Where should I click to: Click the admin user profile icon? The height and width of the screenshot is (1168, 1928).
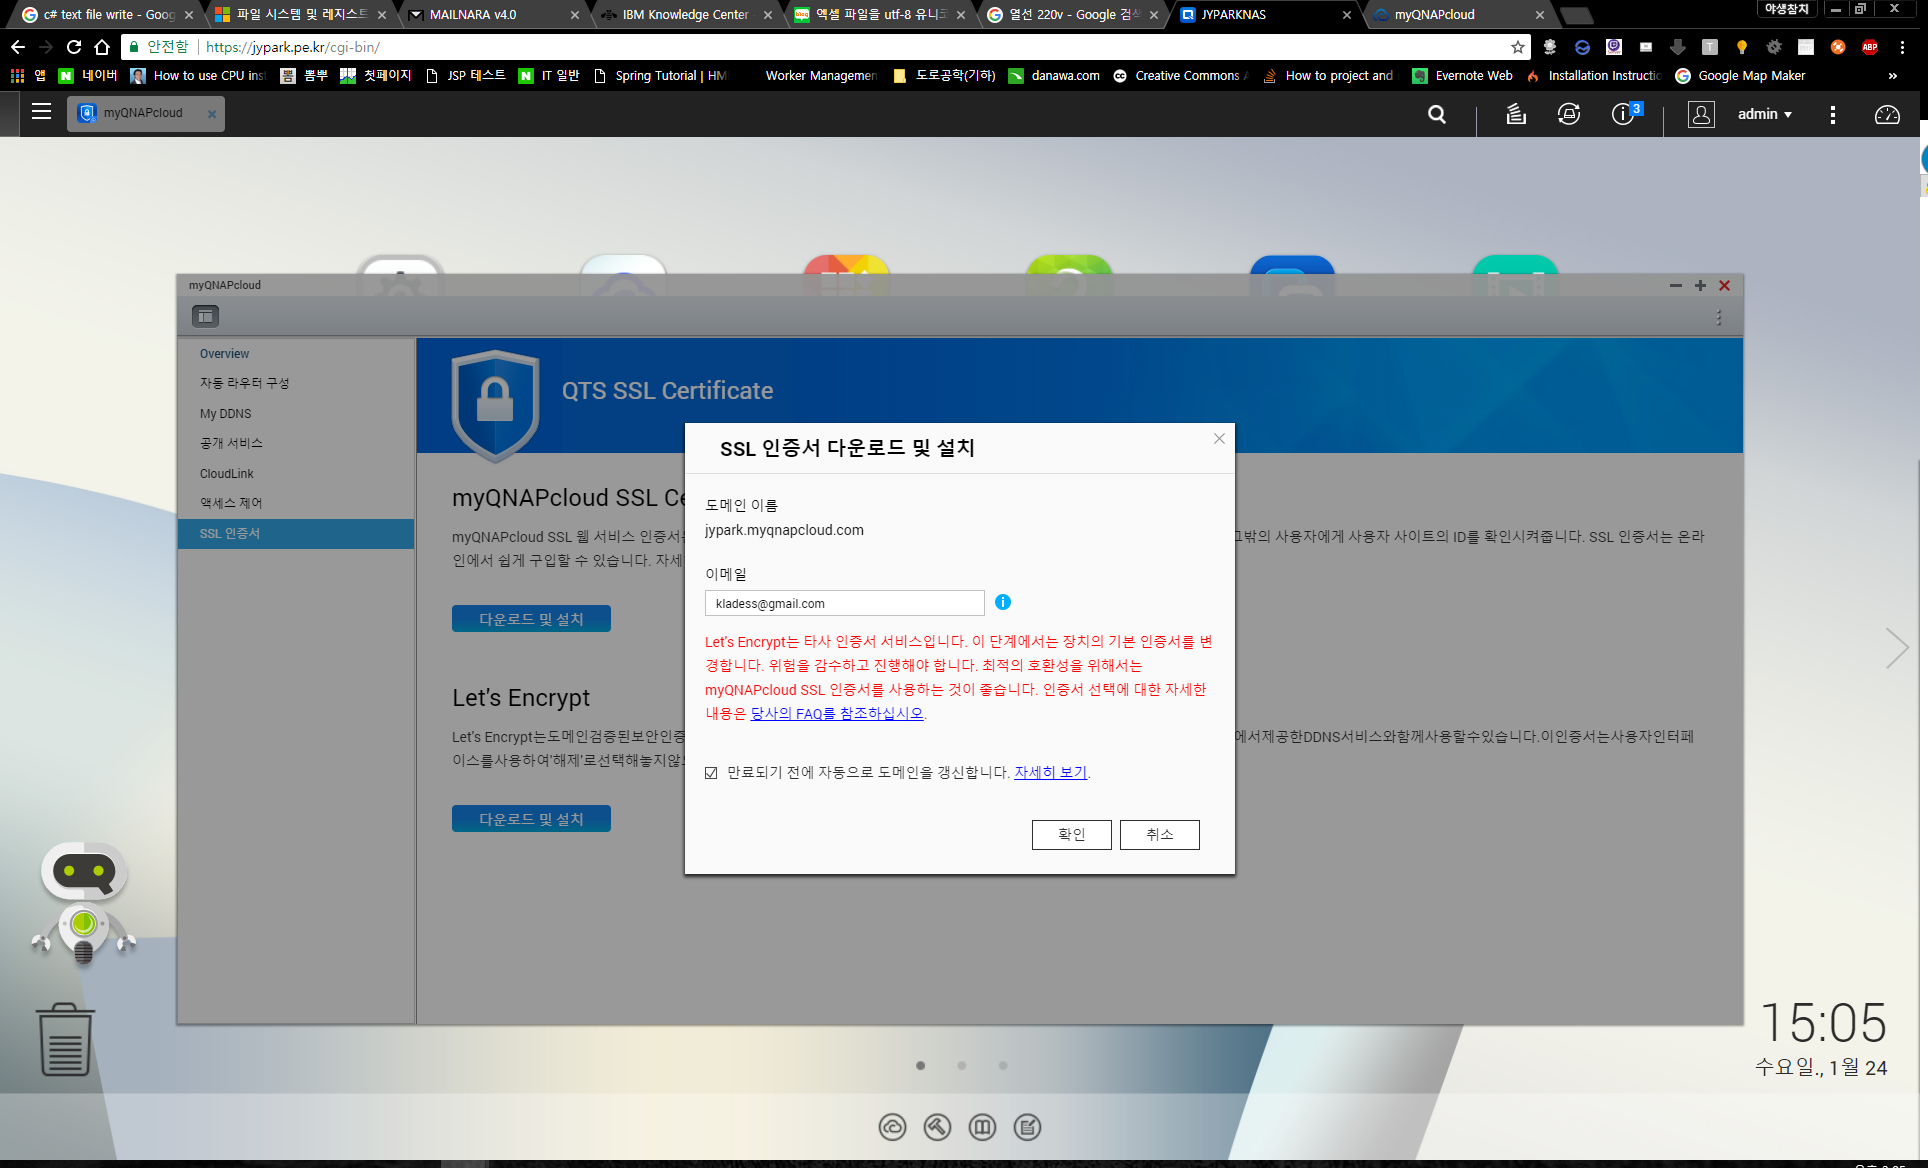(1701, 114)
